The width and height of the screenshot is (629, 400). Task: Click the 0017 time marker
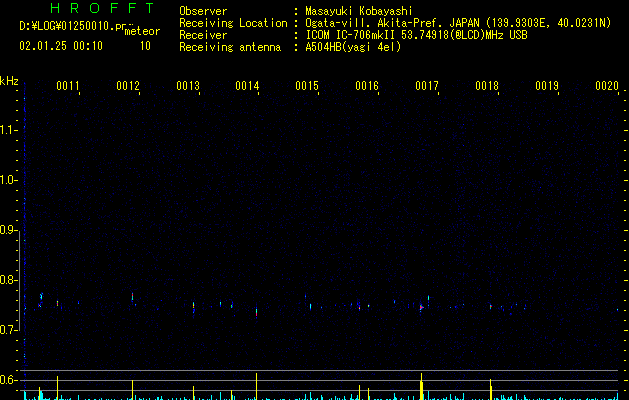(427, 86)
